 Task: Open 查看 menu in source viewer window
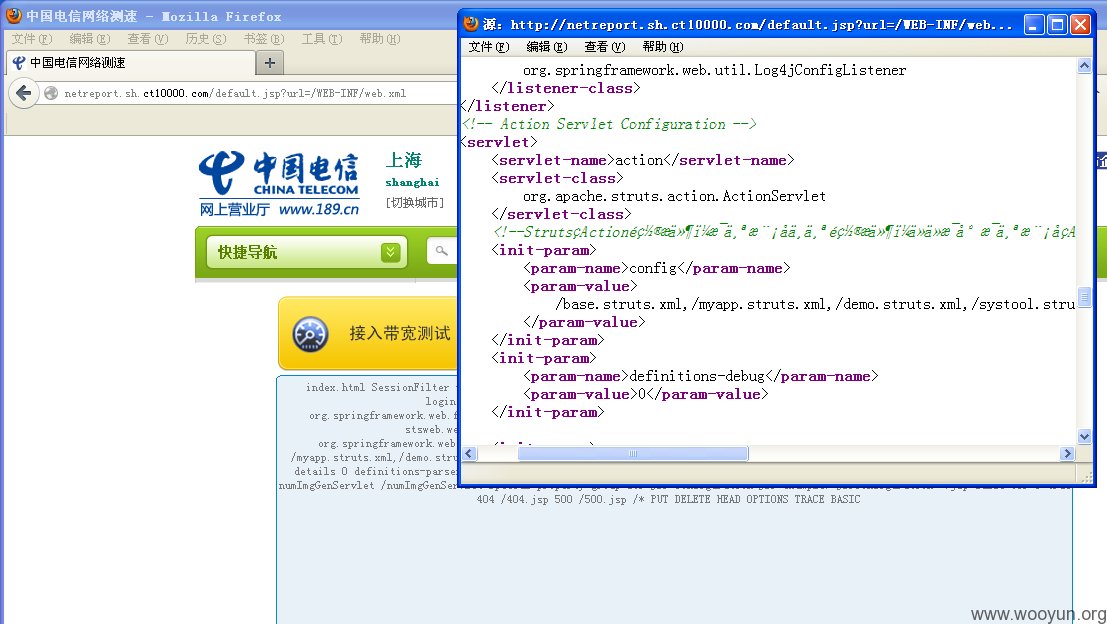(x=604, y=47)
